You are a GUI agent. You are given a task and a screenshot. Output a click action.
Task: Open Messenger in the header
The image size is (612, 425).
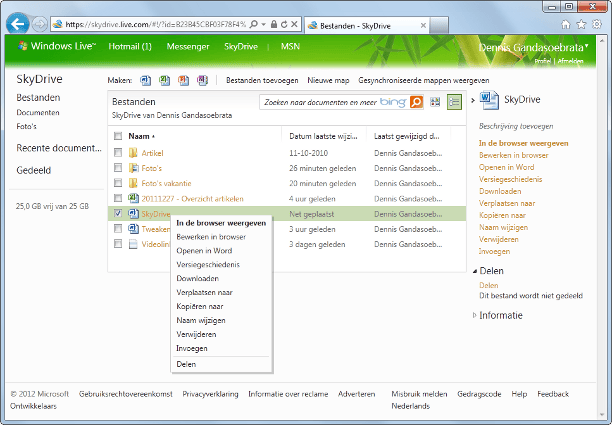coord(188,46)
